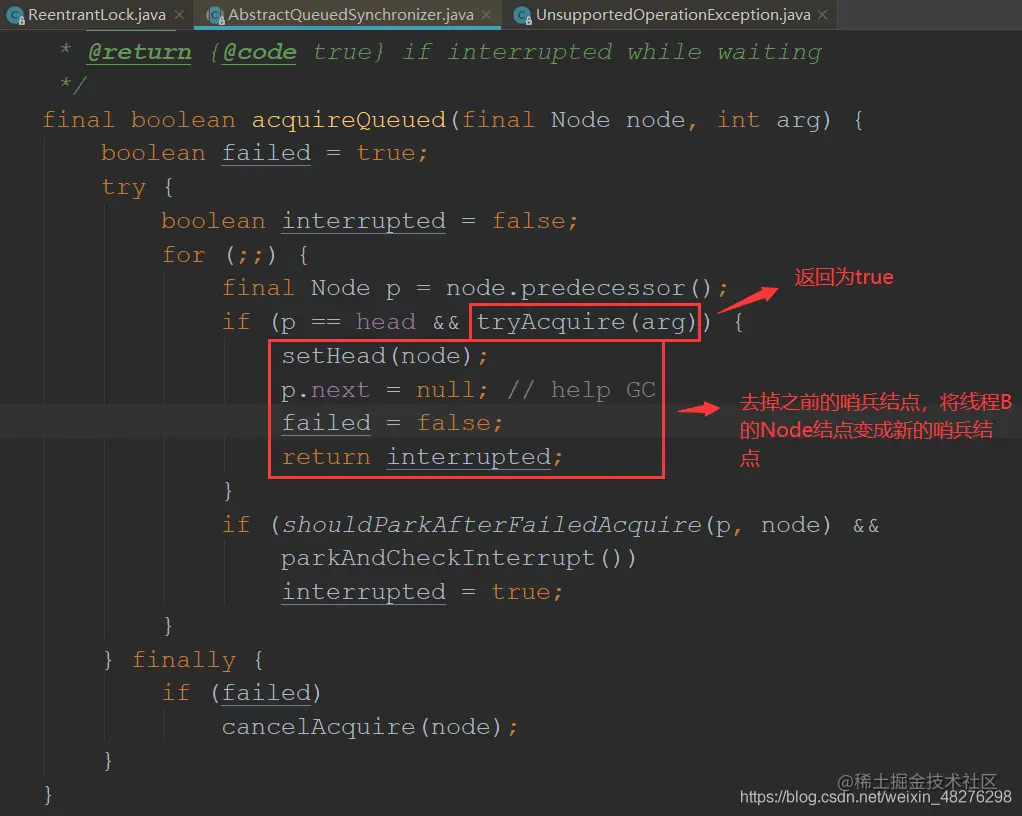The image size is (1022, 816).
Task: Click the @return Javadoc tag
Action: [139, 52]
